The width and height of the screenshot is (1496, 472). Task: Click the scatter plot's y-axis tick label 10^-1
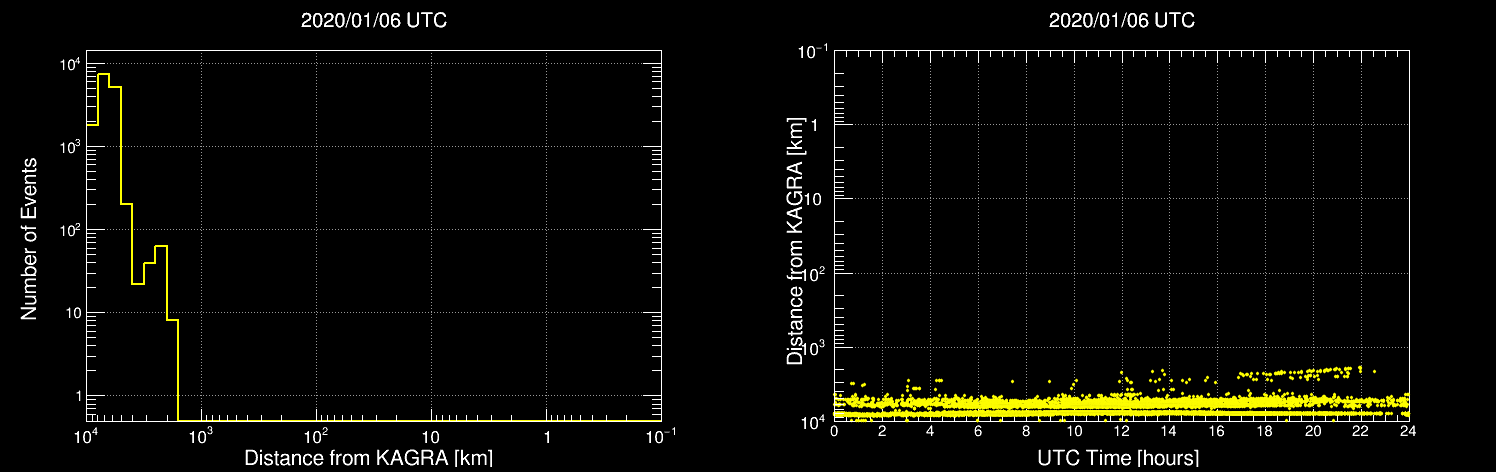[813, 50]
